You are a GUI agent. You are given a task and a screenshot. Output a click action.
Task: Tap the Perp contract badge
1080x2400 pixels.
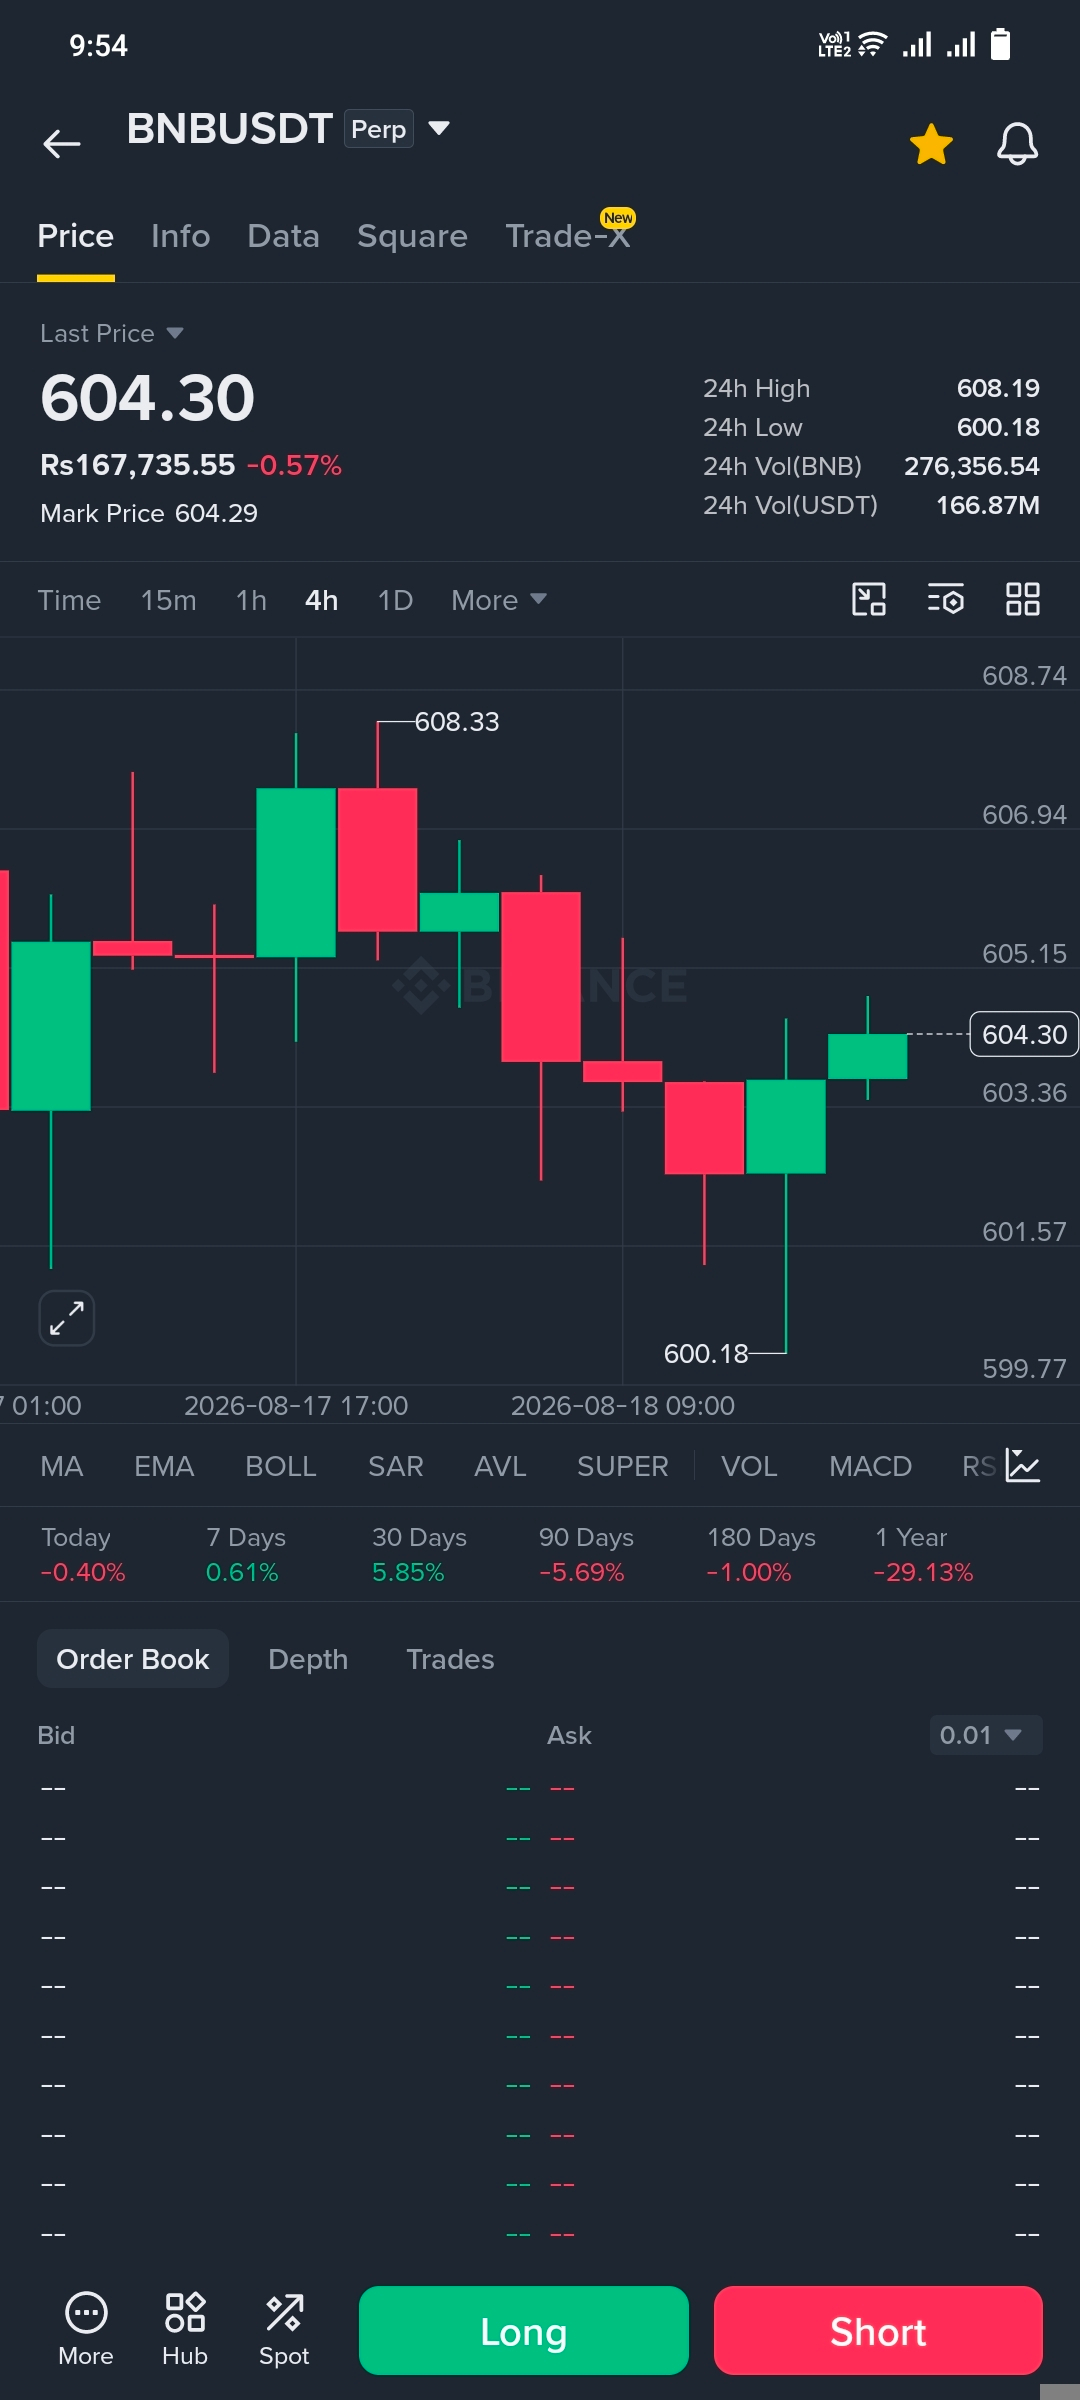tap(378, 129)
